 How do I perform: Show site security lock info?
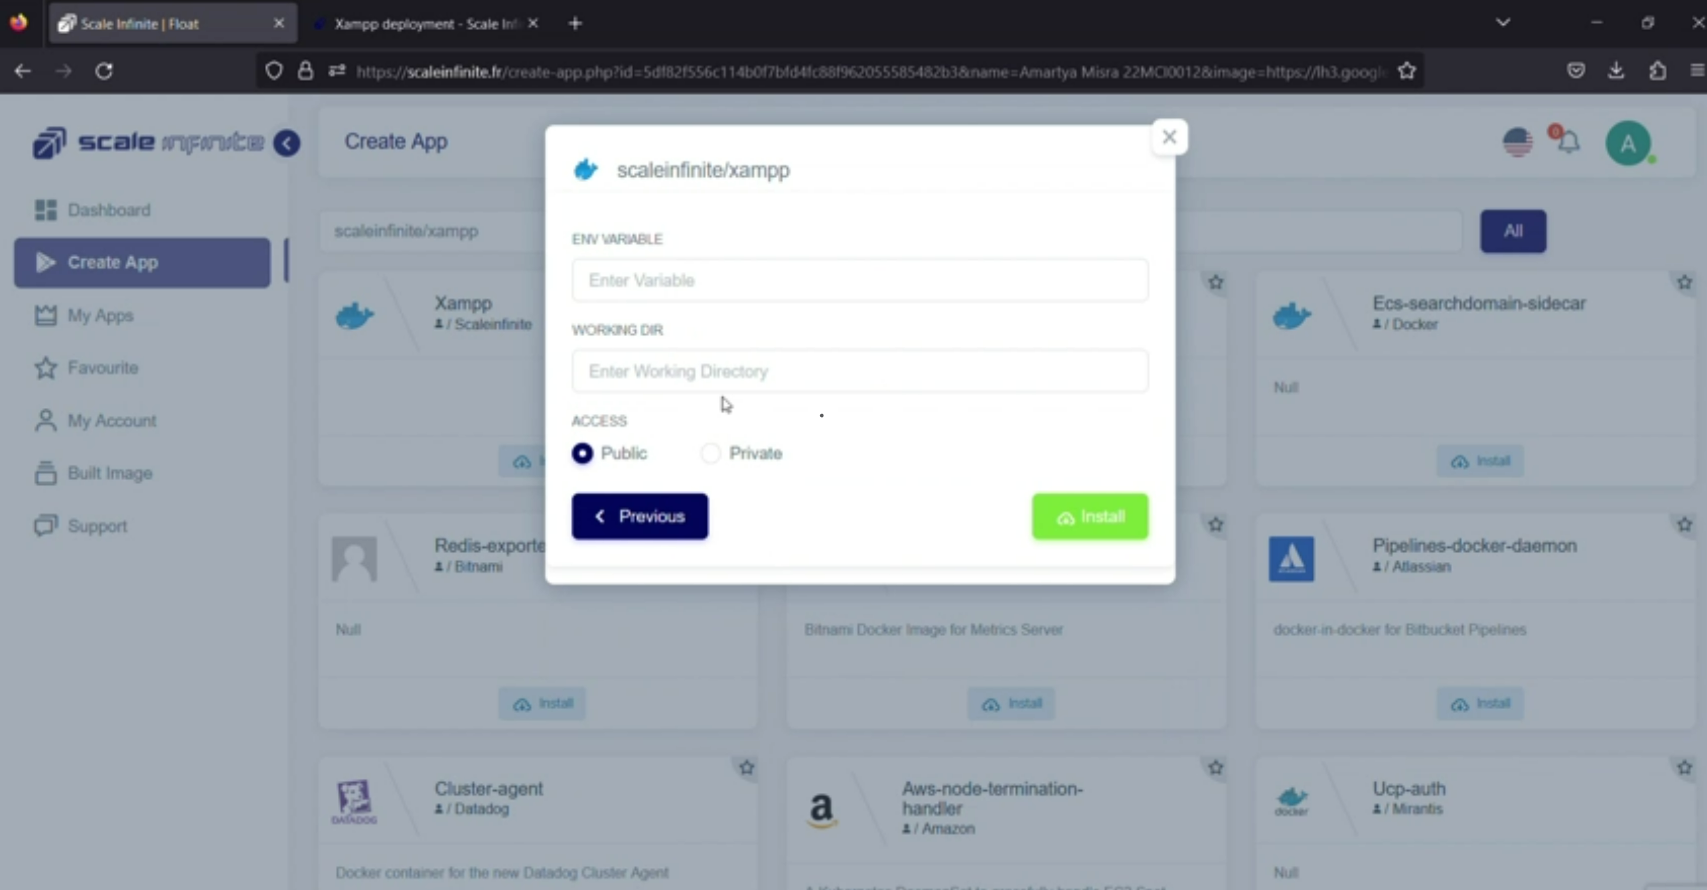click(x=305, y=71)
